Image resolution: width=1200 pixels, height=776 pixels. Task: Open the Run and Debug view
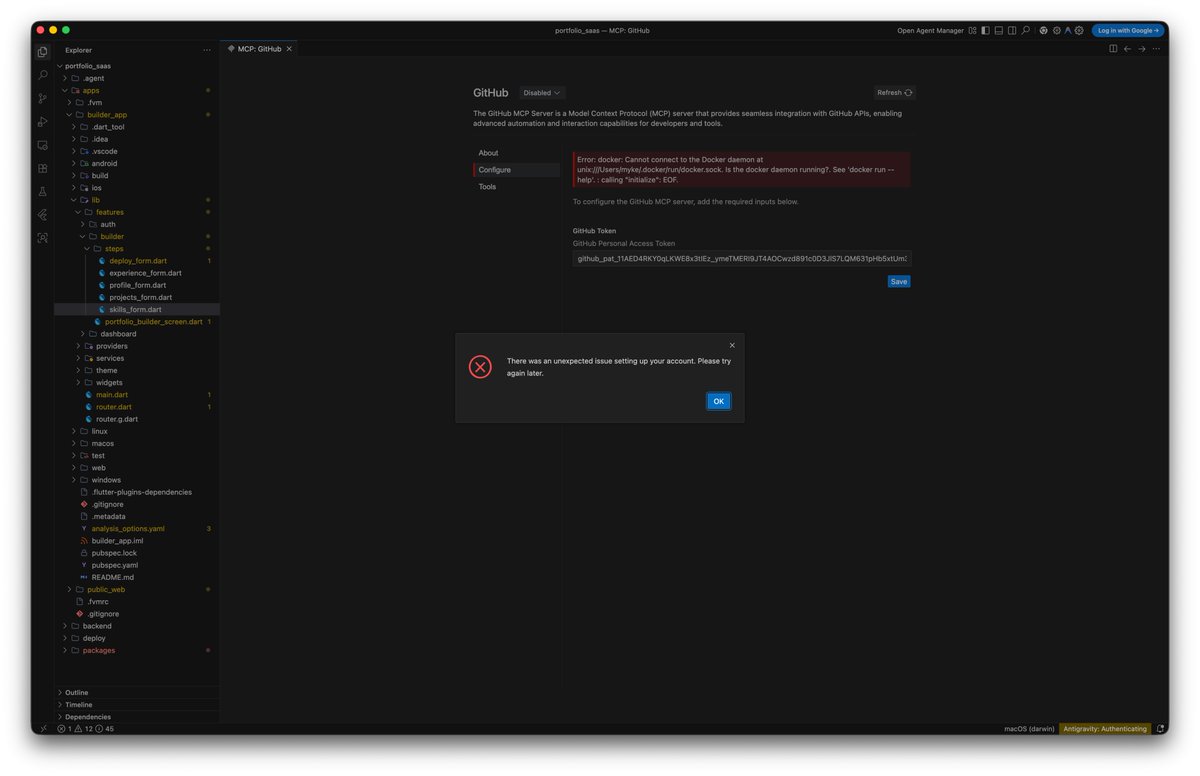(42, 122)
